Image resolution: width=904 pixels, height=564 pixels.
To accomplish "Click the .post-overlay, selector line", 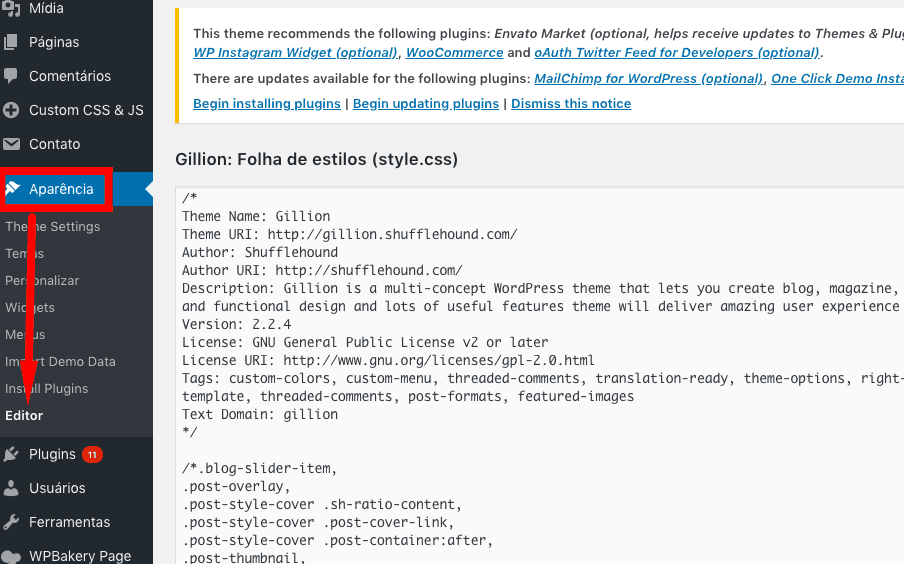I will point(236,486).
